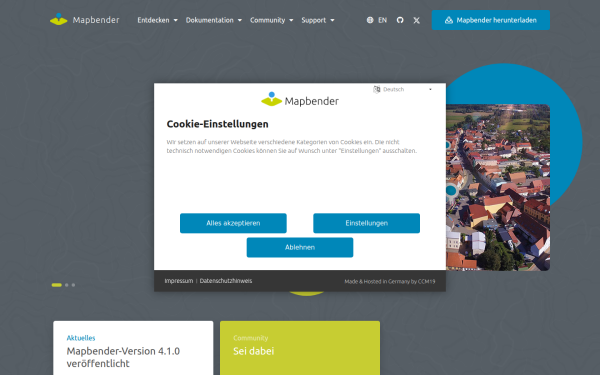The height and width of the screenshot is (375, 600).
Task: Expand the Support menu
Action: coord(318,20)
